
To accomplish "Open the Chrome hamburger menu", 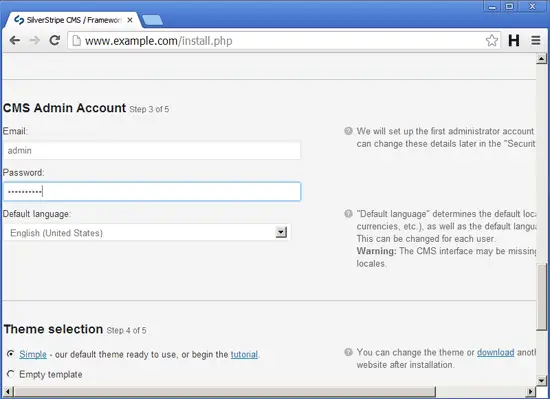I will (536, 41).
